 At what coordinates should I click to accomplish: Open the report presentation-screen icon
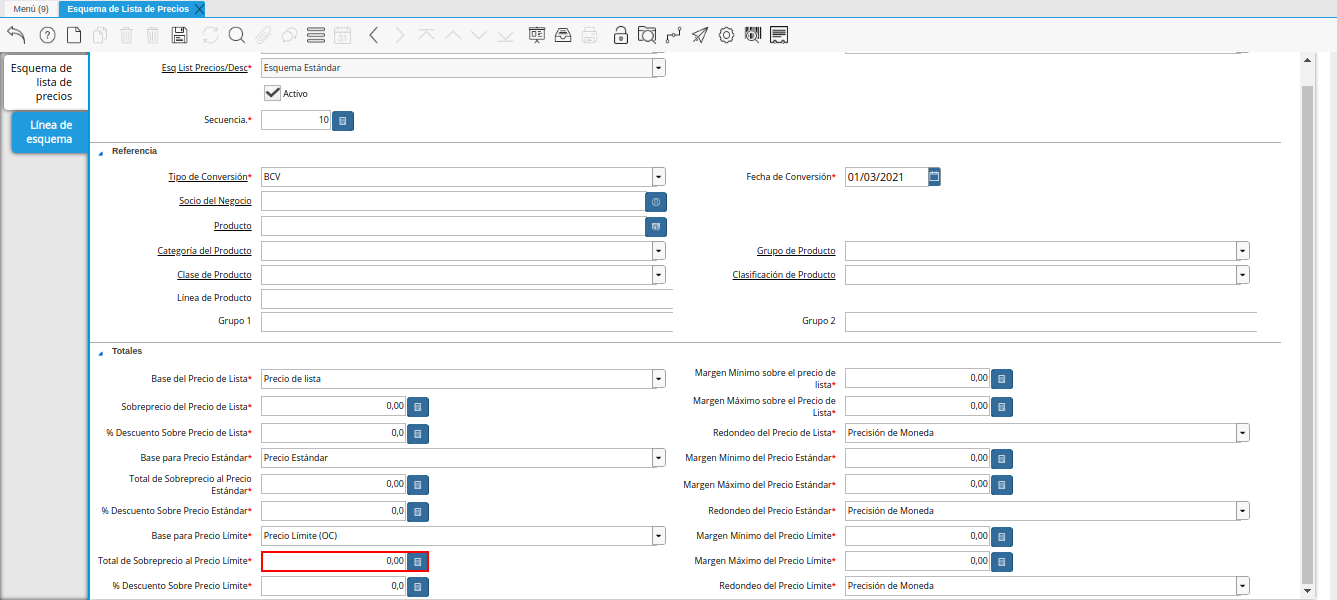[x=537, y=35]
